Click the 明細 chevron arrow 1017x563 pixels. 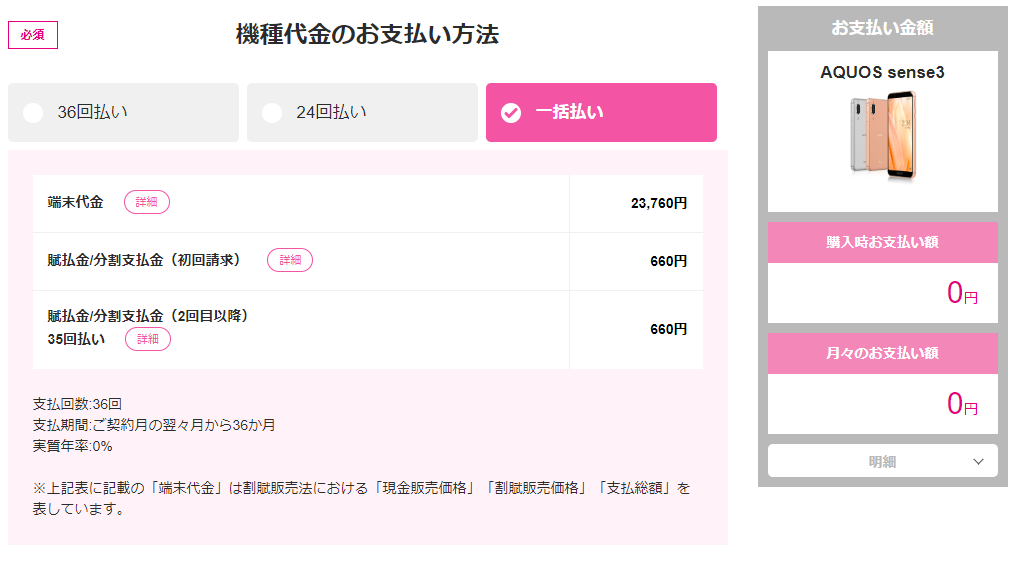[979, 462]
